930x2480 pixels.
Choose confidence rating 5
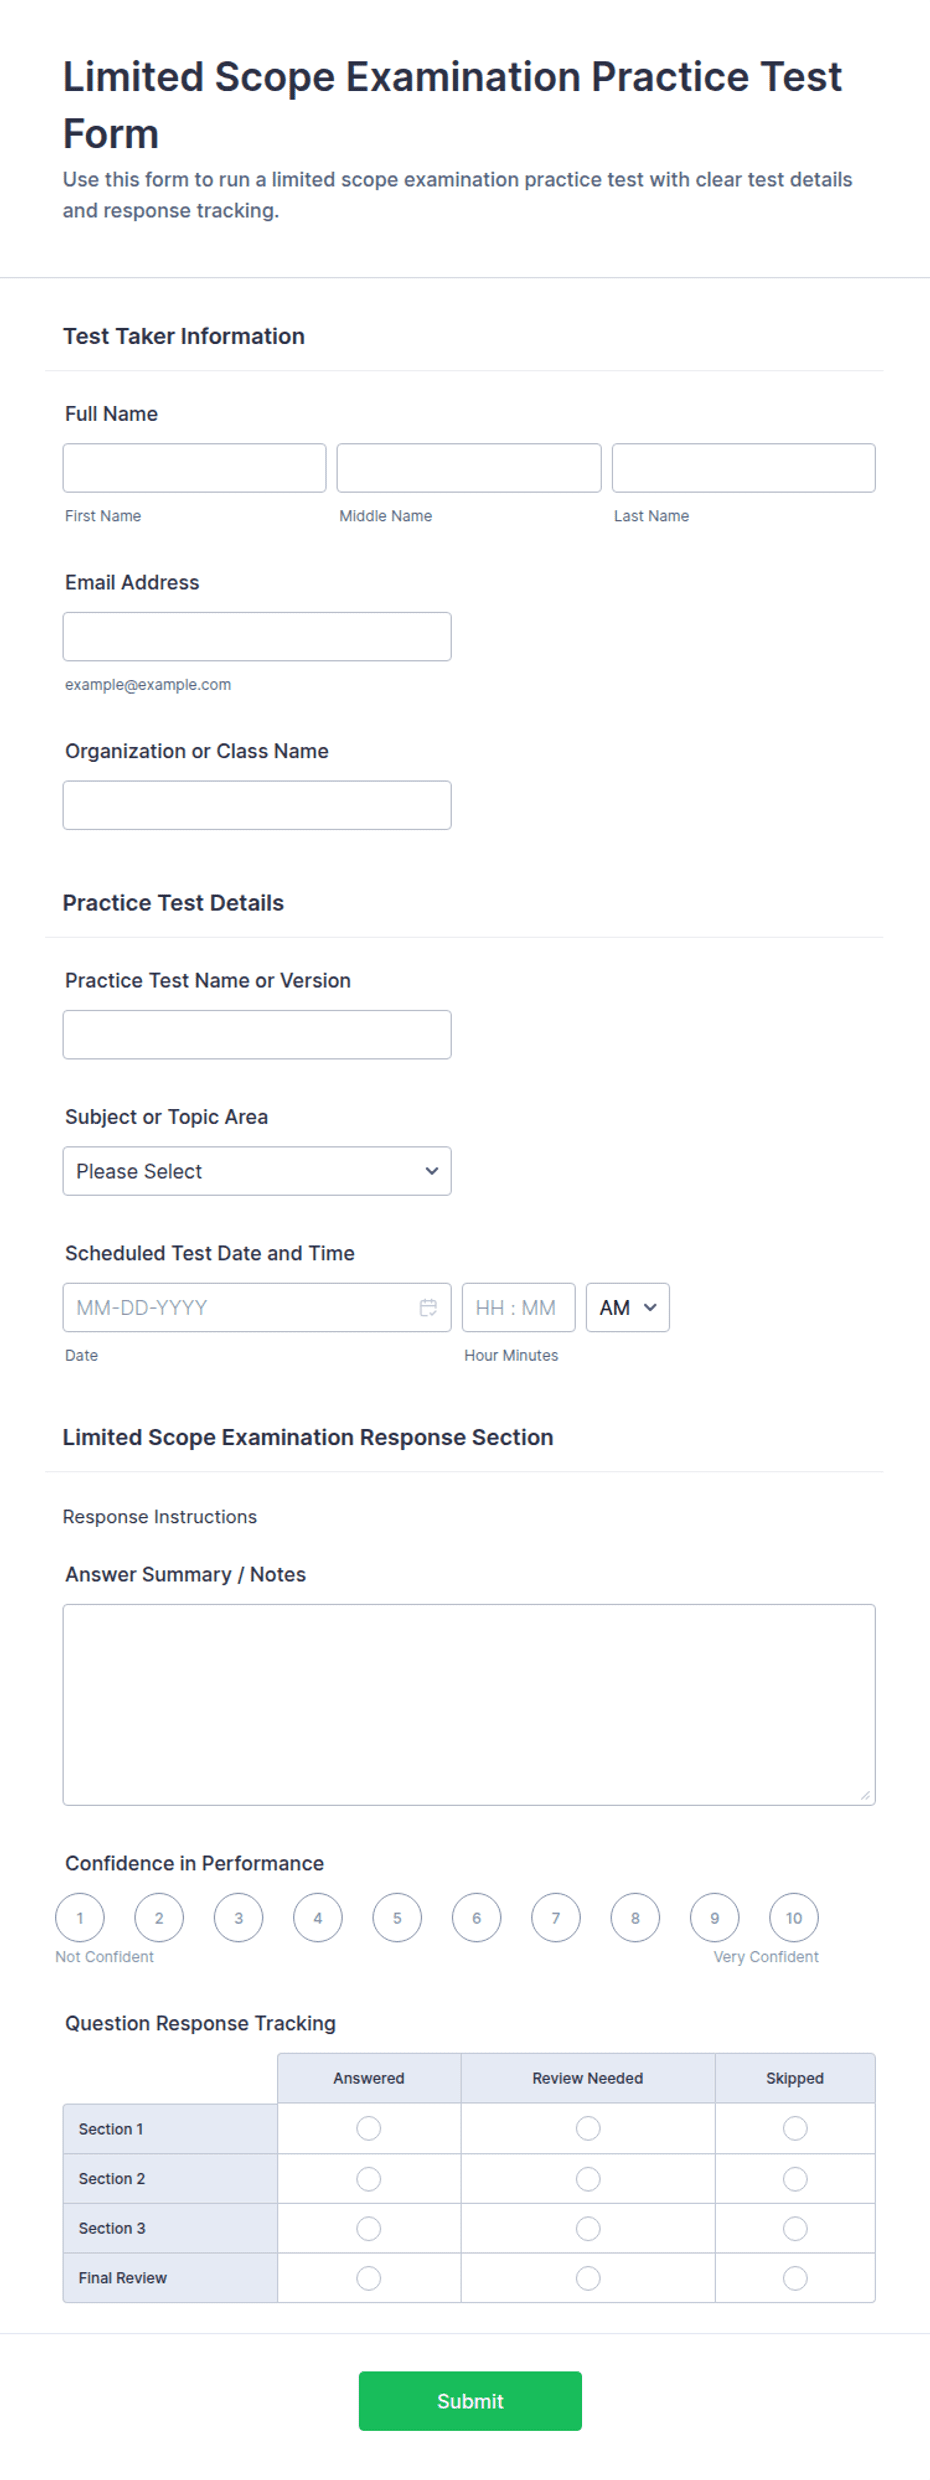pos(397,1918)
